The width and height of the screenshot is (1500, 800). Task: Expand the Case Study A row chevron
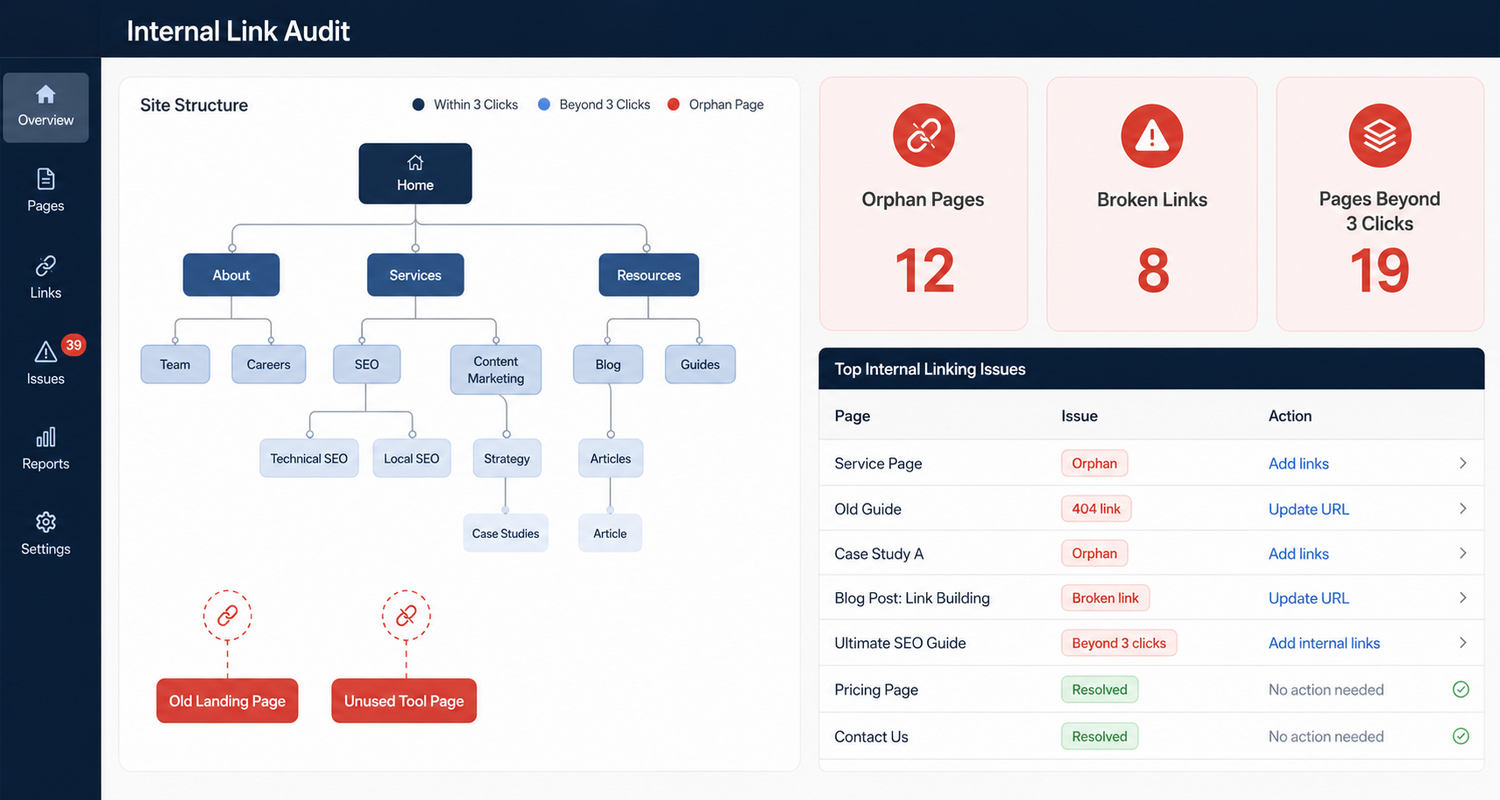[1463, 553]
